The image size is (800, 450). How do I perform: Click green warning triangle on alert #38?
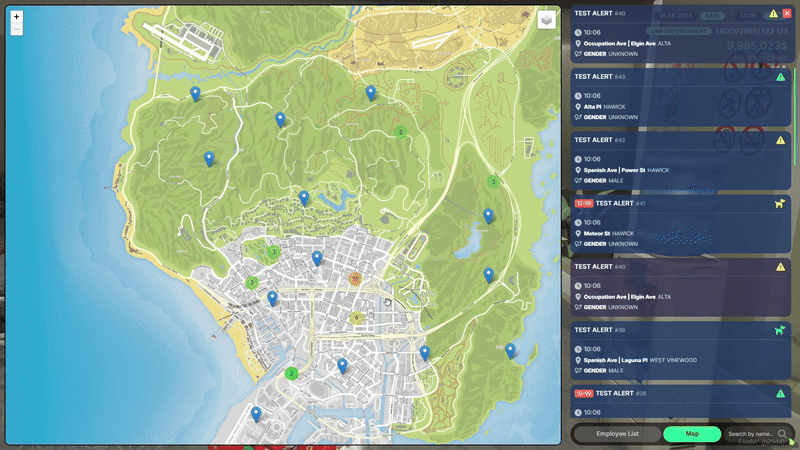tap(780, 393)
